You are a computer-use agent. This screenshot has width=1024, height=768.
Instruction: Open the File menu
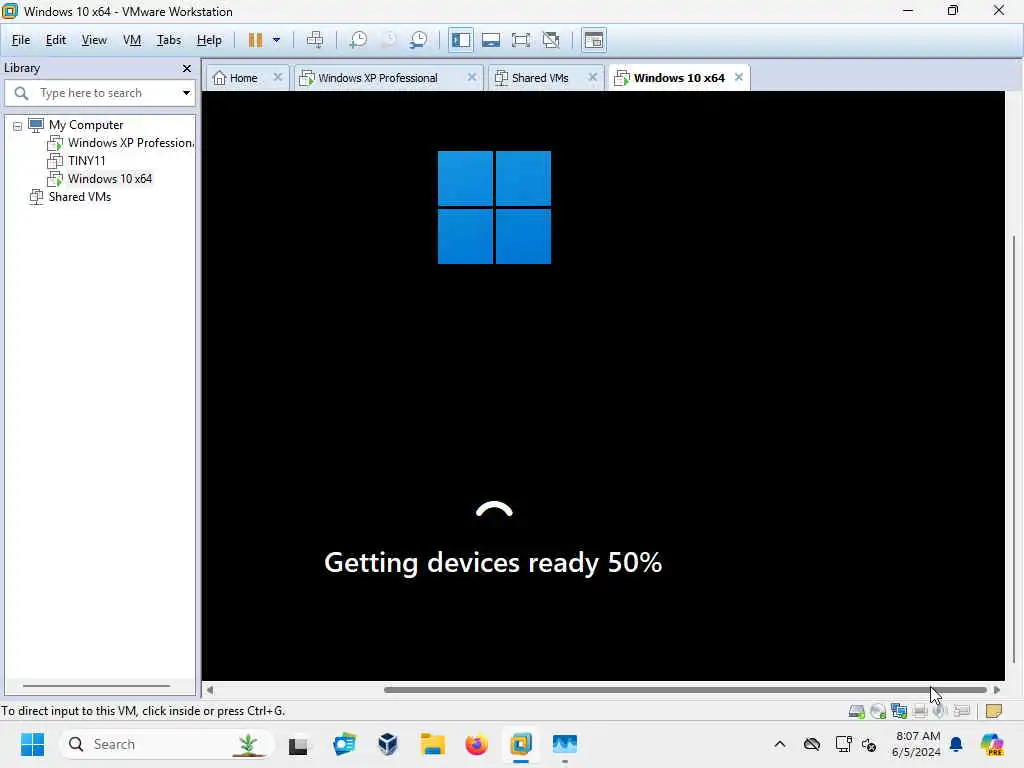[x=21, y=40]
